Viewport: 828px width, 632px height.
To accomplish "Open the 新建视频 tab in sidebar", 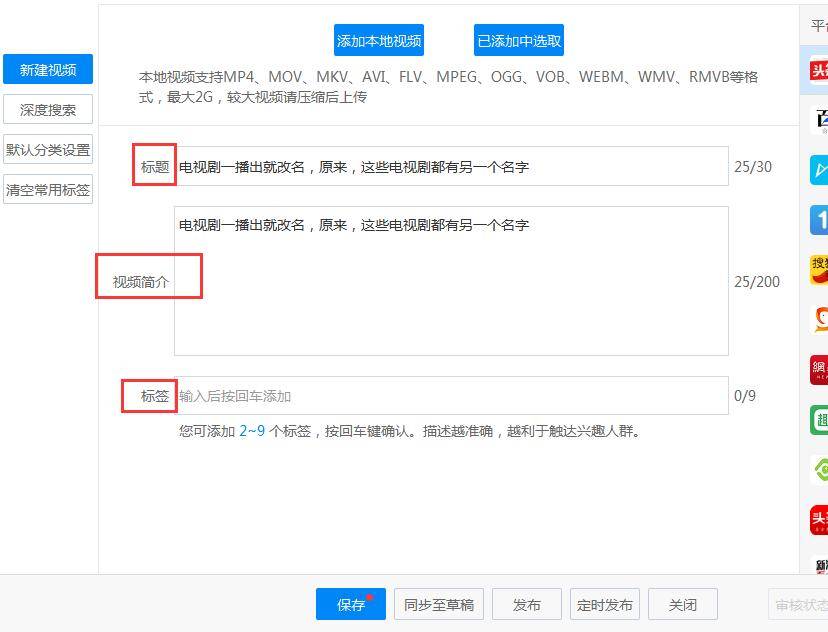I will pos(48,70).
